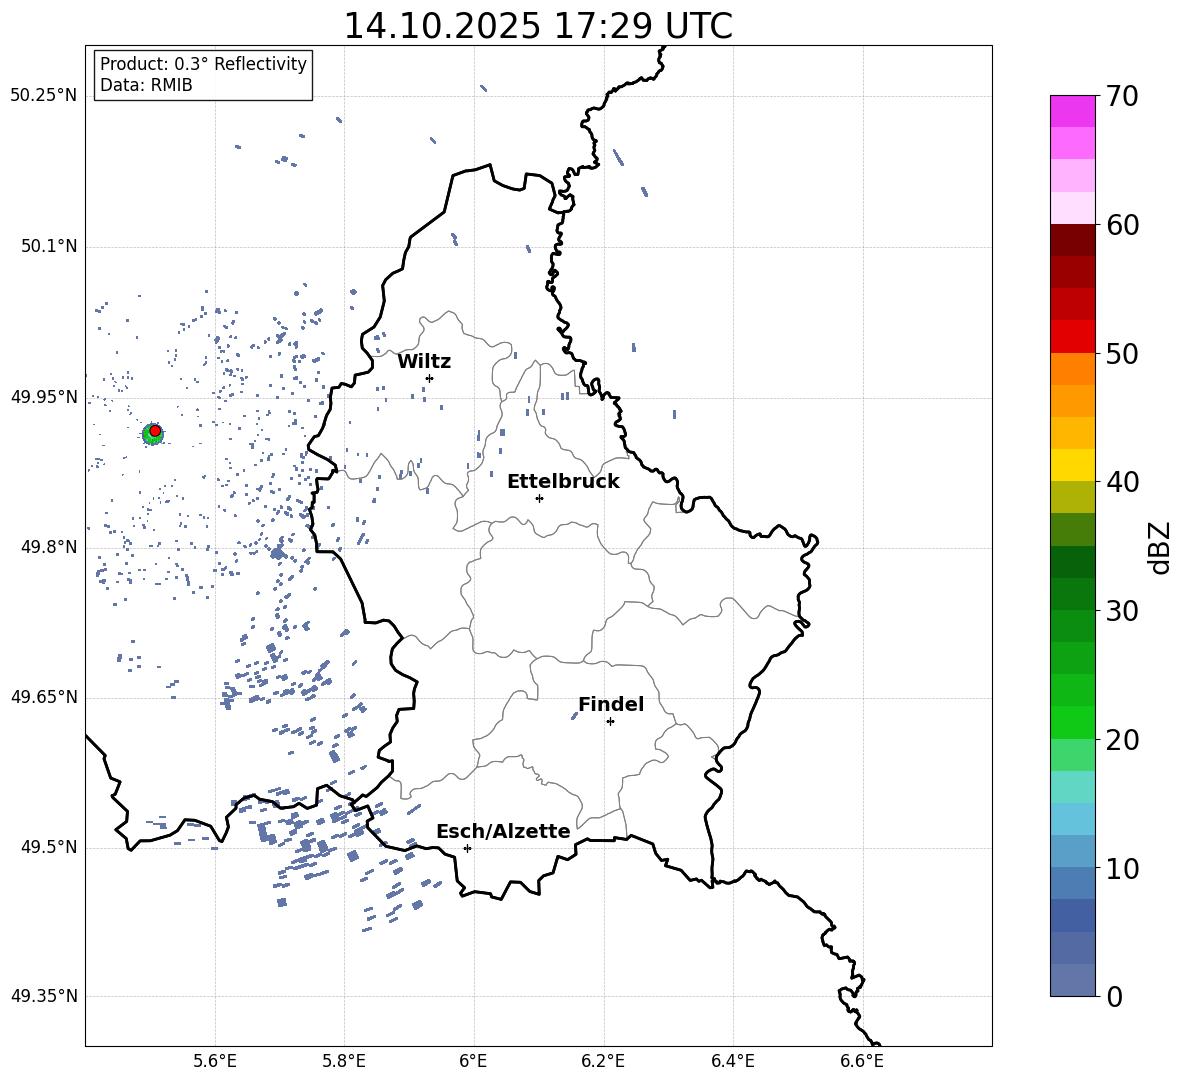Click the 50.25°N latitude tick label
The height and width of the screenshot is (1081, 1184).
click(x=43, y=96)
